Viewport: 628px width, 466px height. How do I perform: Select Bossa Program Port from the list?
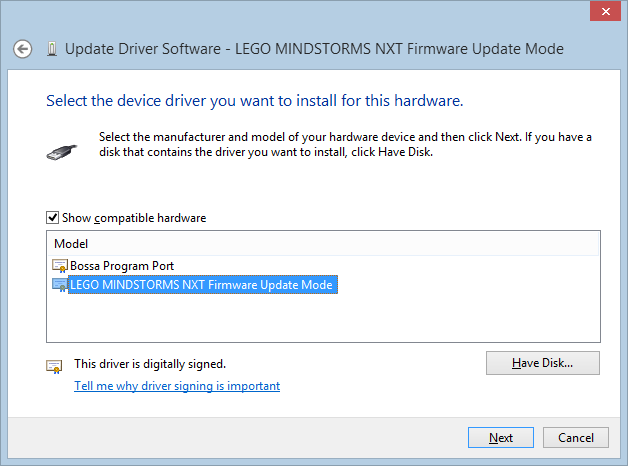pyautogui.click(x=122, y=266)
